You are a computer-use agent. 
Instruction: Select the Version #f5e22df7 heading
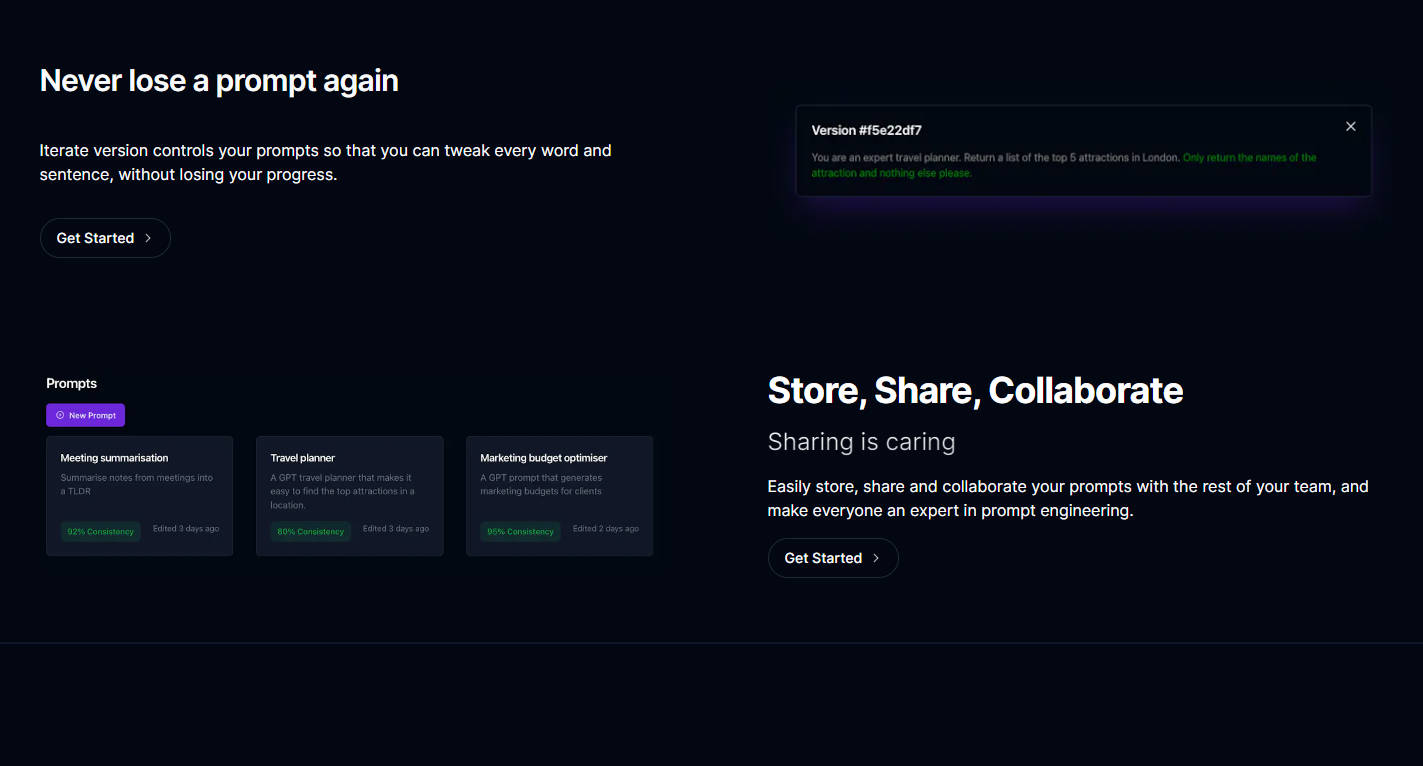coord(868,129)
